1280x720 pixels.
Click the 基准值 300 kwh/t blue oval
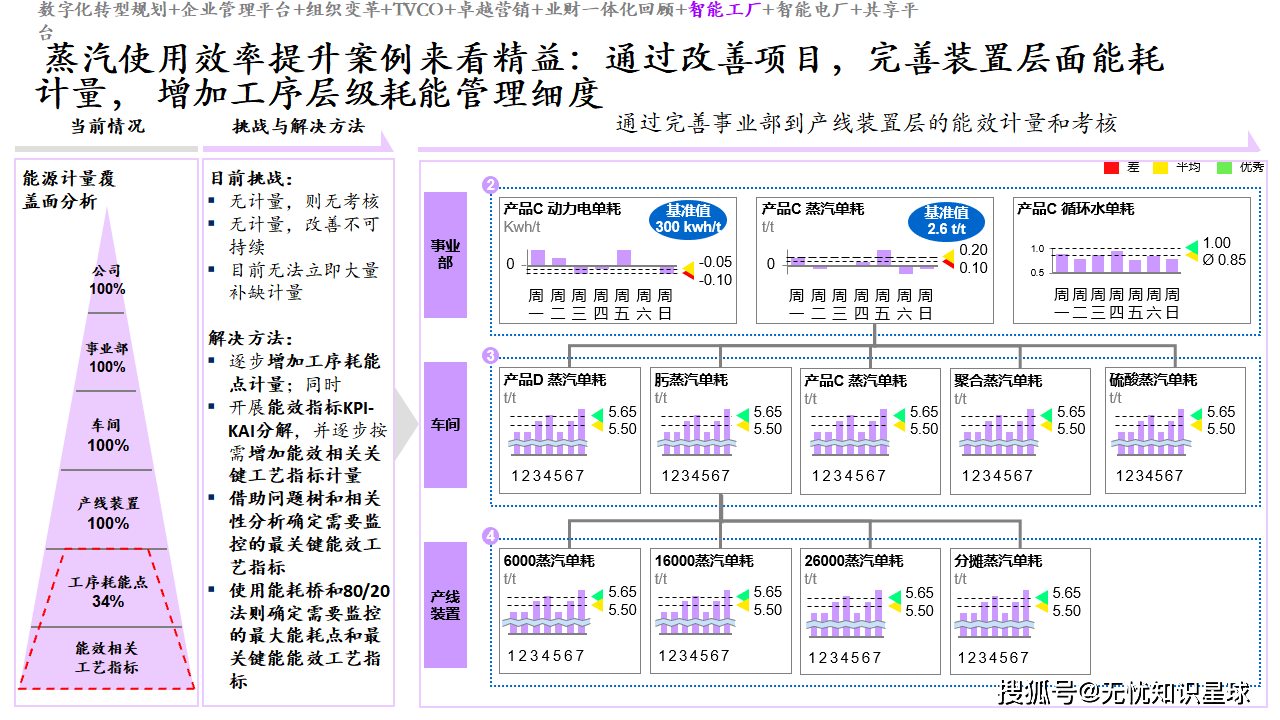pyautogui.click(x=688, y=219)
